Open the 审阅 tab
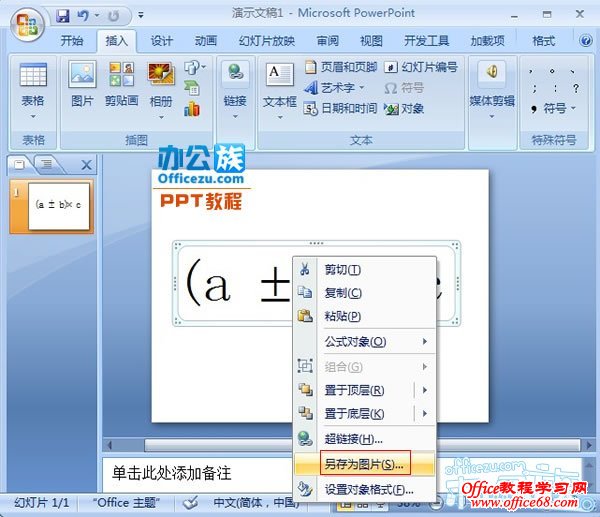Image resolution: width=600 pixels, height=517 pixels. pyautogui.click(x=328, y=40)
